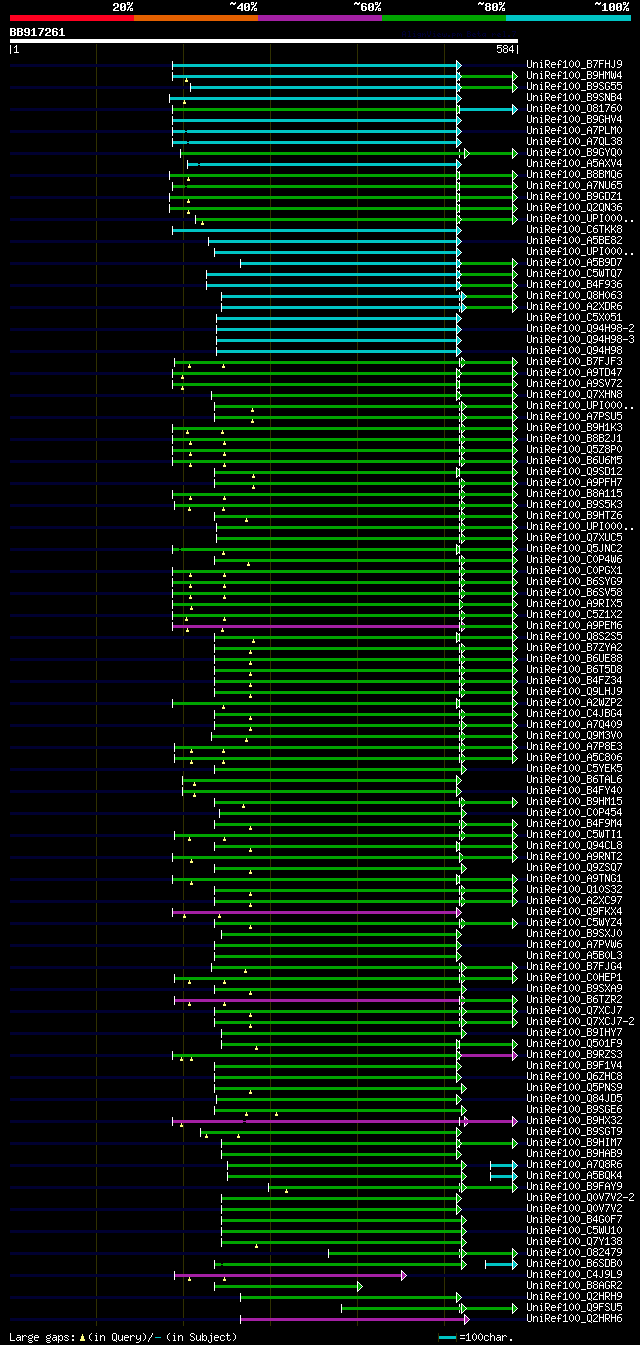The height and width of the screenshot is (1345, 640).
Task: Click the purple ~60% identity legend segment
Action: [320, 18]
